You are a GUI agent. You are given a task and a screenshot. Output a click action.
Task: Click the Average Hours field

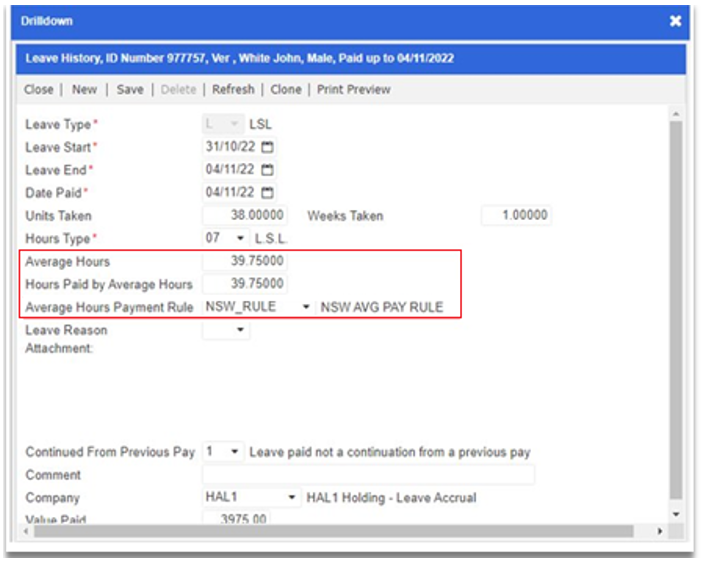(x=245, y=261)
